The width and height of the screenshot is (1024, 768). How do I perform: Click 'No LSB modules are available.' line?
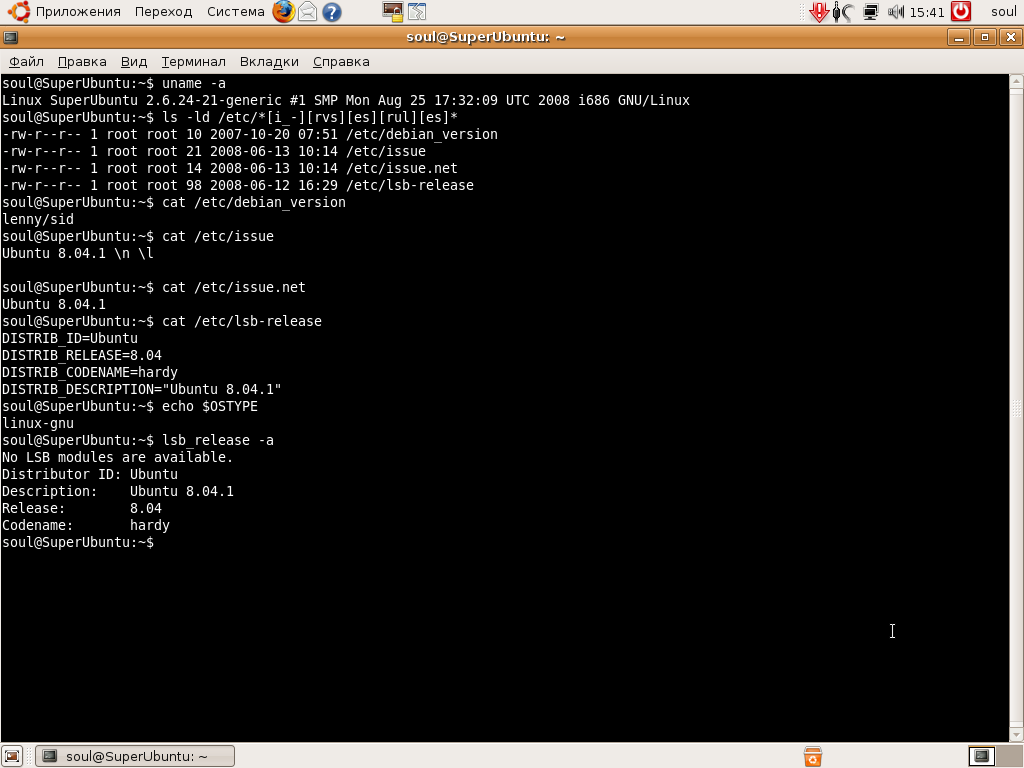[x=118, y=456]
